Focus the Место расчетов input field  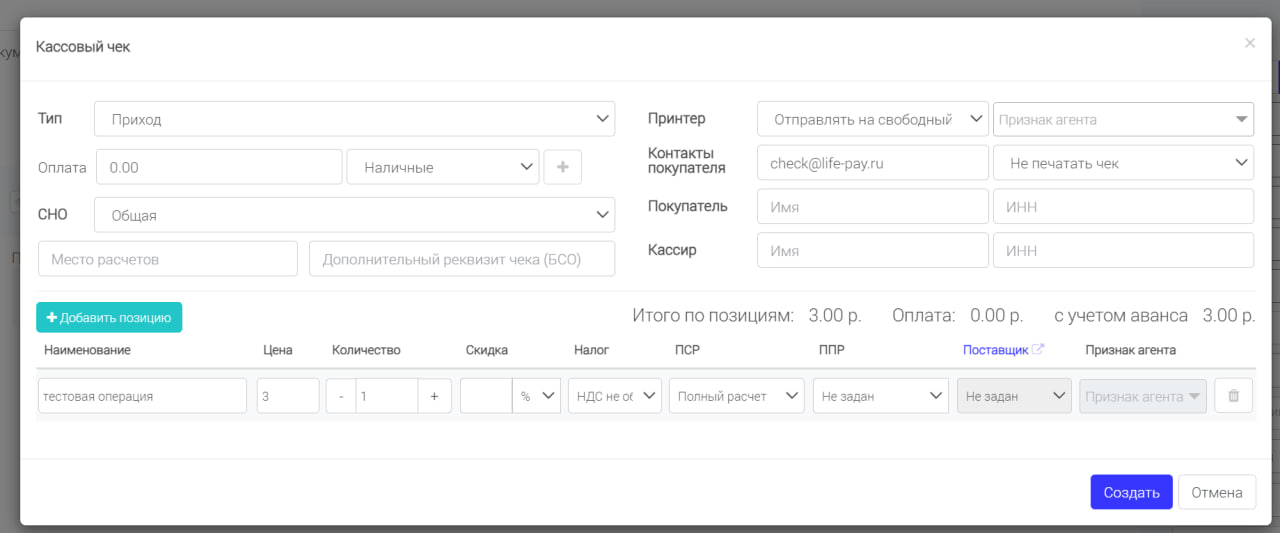click(x=168, y=259)
